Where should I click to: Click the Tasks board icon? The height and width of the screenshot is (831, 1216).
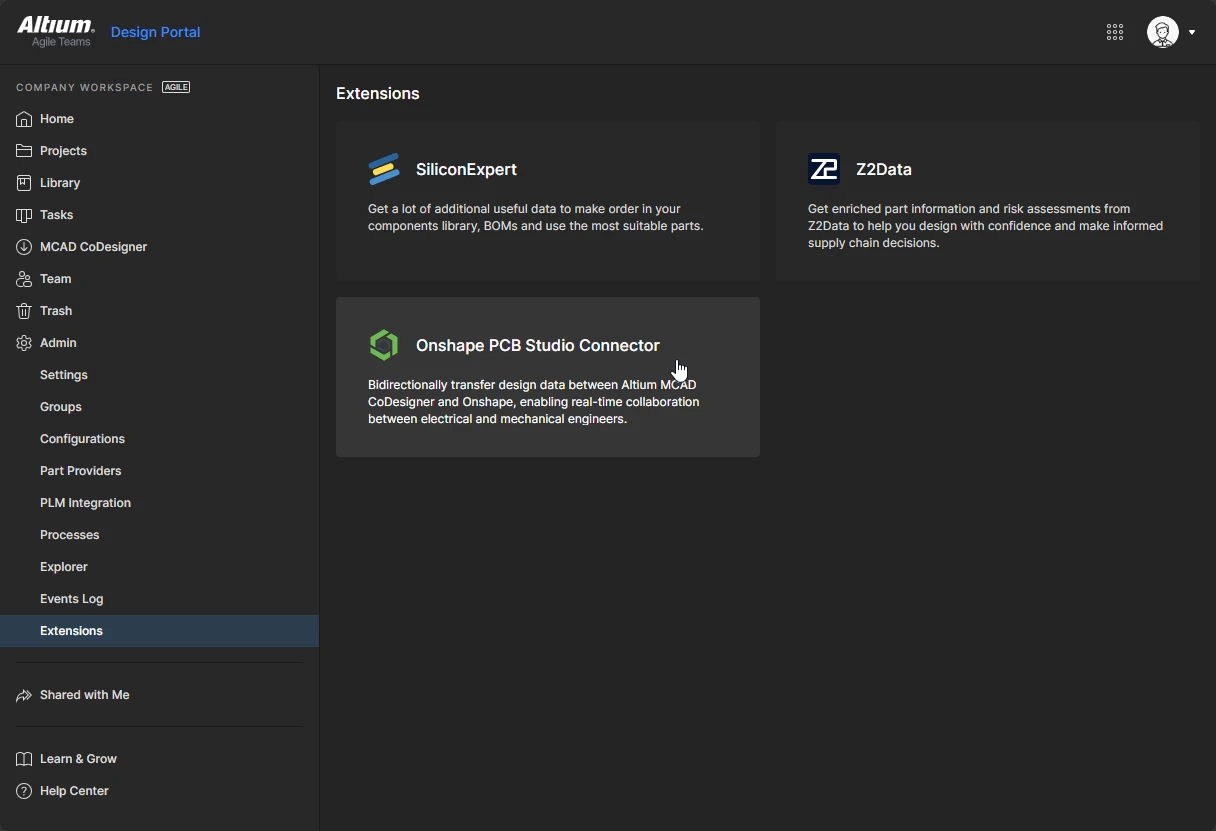coord(24,215)
